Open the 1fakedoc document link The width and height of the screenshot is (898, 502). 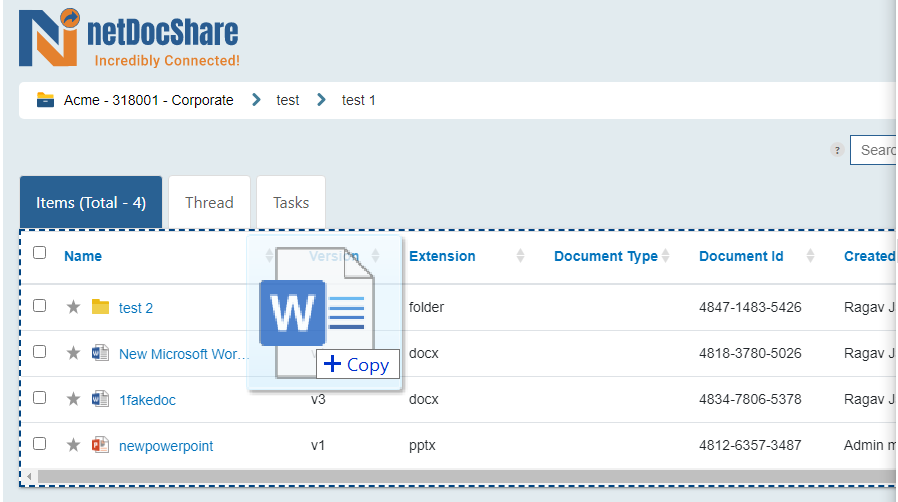(147, 400)
